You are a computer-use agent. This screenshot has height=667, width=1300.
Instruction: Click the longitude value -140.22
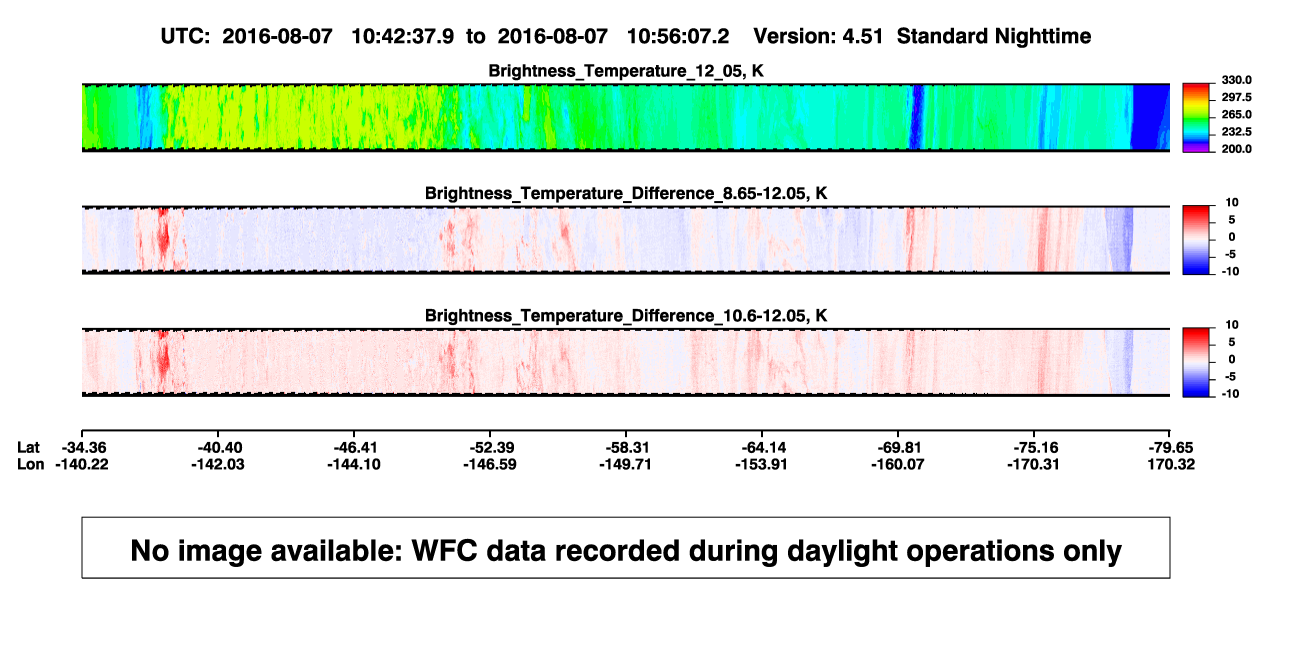83,464
